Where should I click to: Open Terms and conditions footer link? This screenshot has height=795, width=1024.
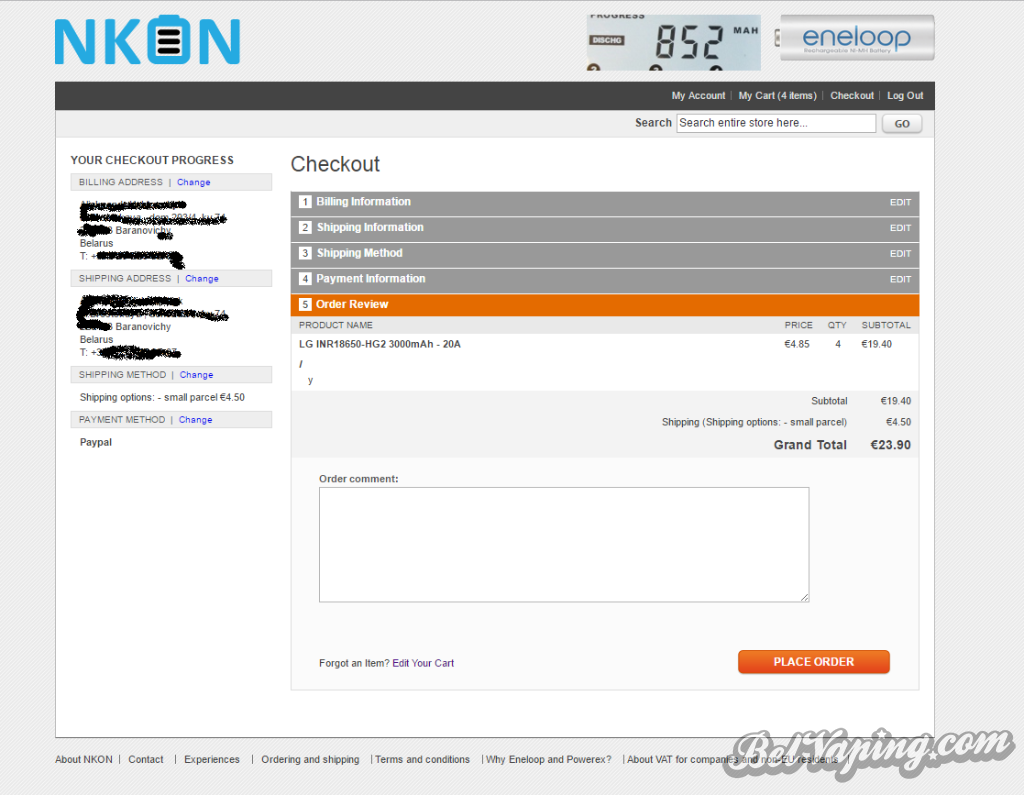pos(422,760)
